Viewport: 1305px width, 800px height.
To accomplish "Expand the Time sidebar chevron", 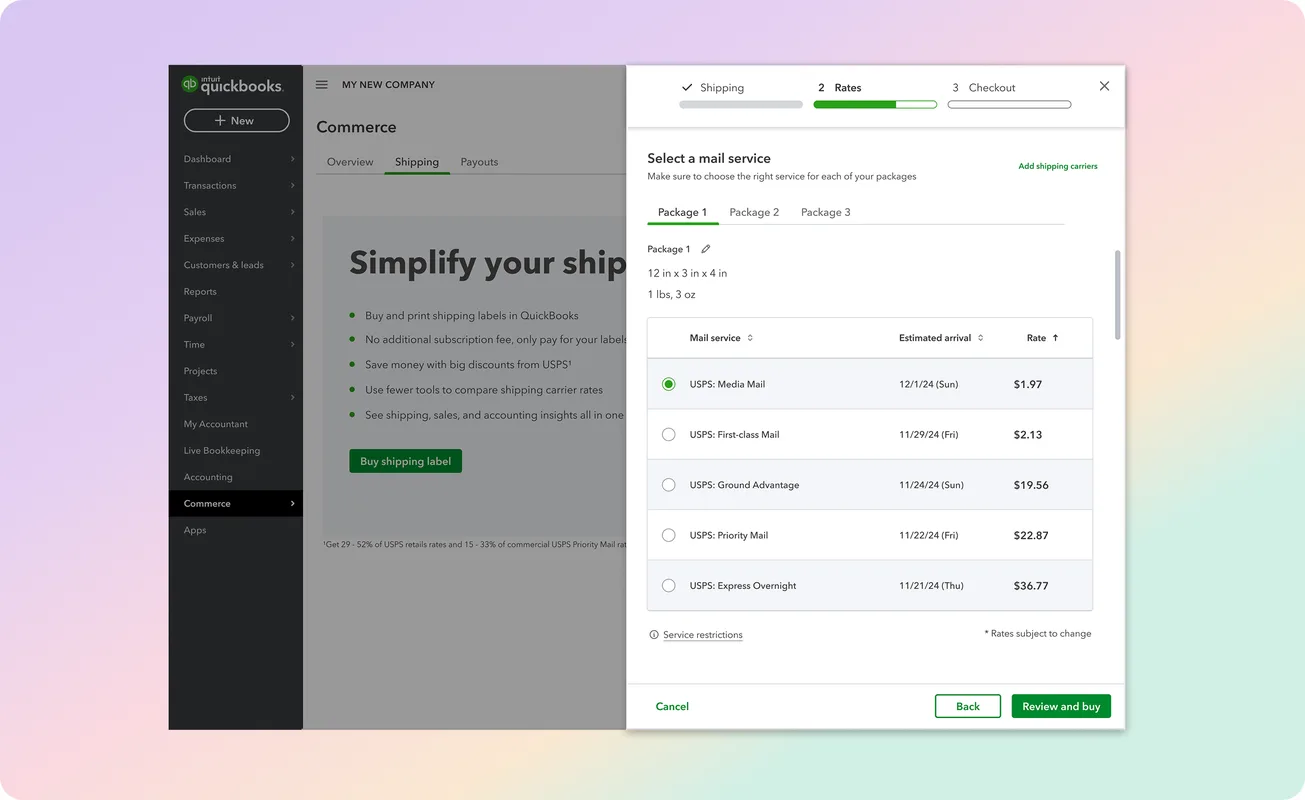I will tap(292, 344).
